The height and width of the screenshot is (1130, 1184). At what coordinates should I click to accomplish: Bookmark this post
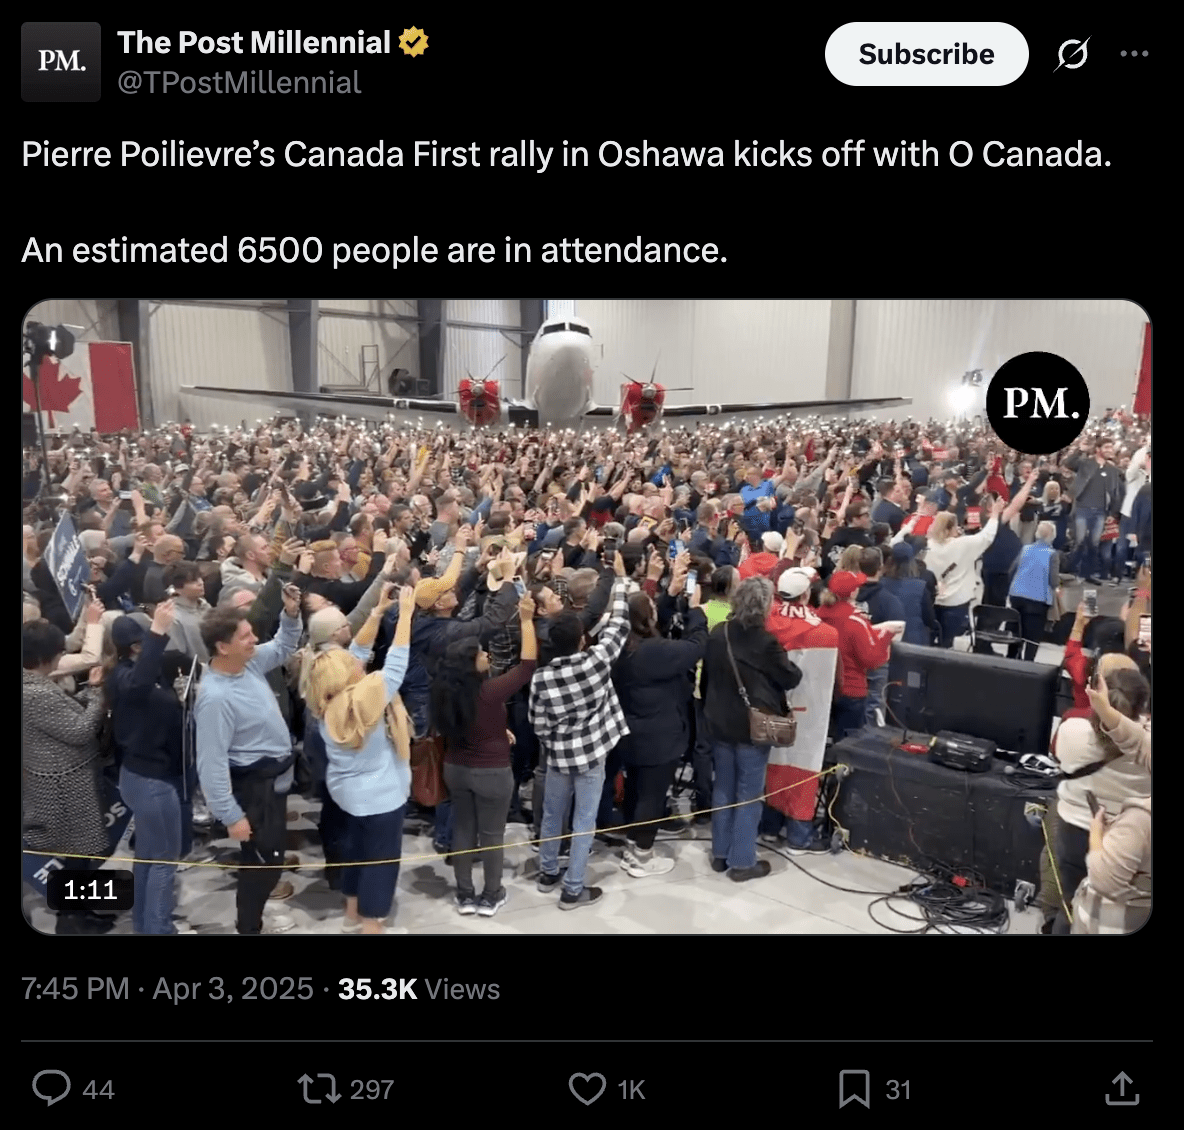tap(854, 1088)
